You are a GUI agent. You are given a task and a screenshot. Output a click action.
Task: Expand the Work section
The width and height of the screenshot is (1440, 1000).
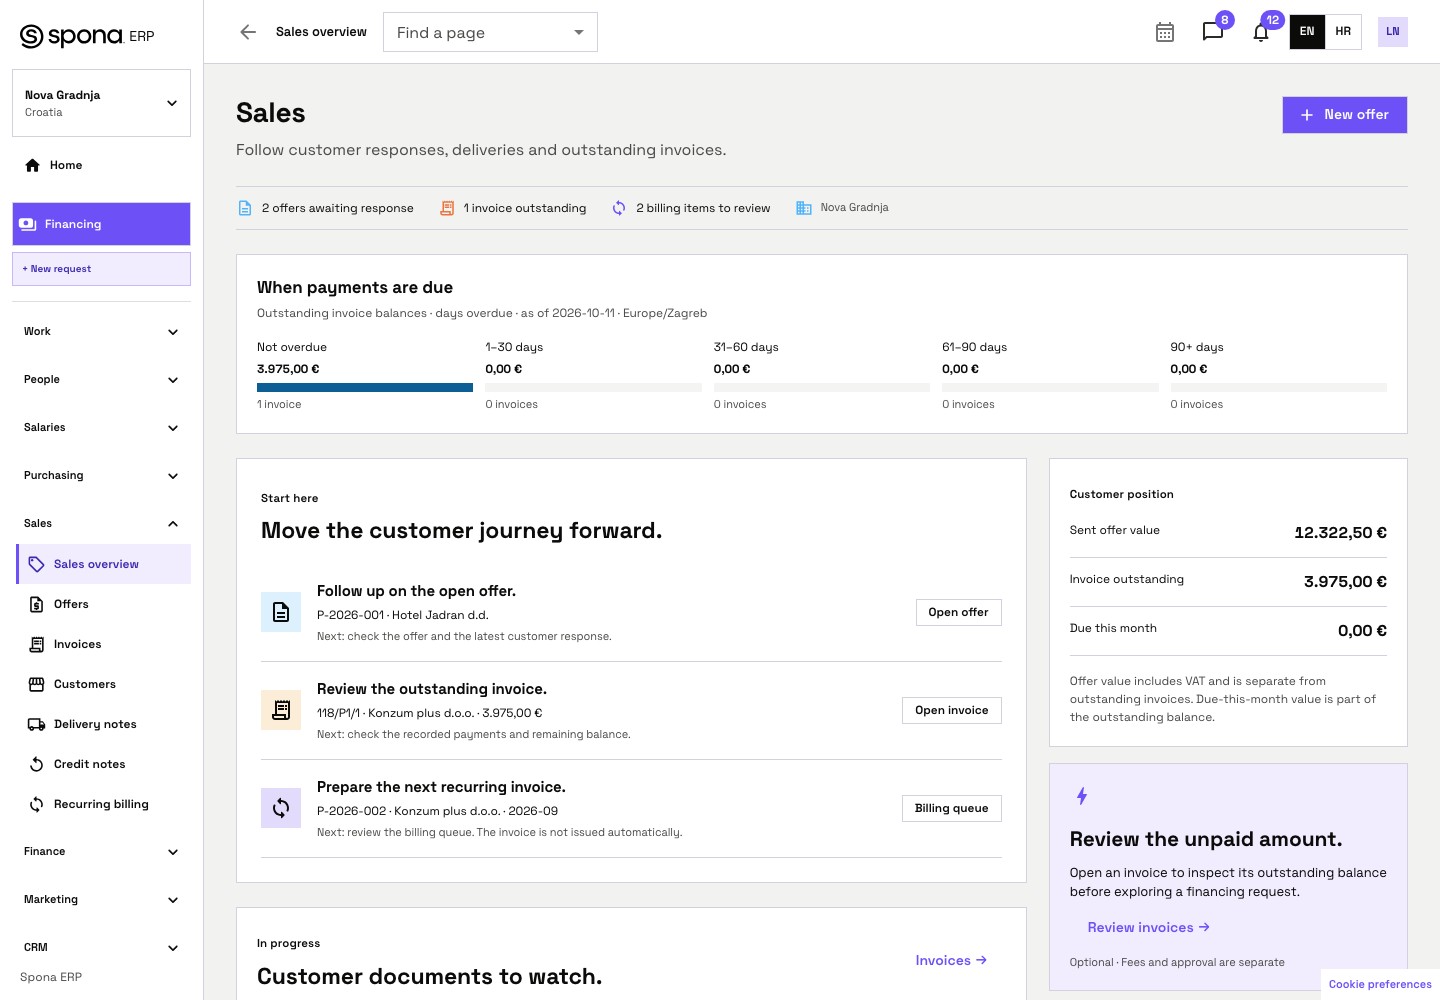[101, 331]
